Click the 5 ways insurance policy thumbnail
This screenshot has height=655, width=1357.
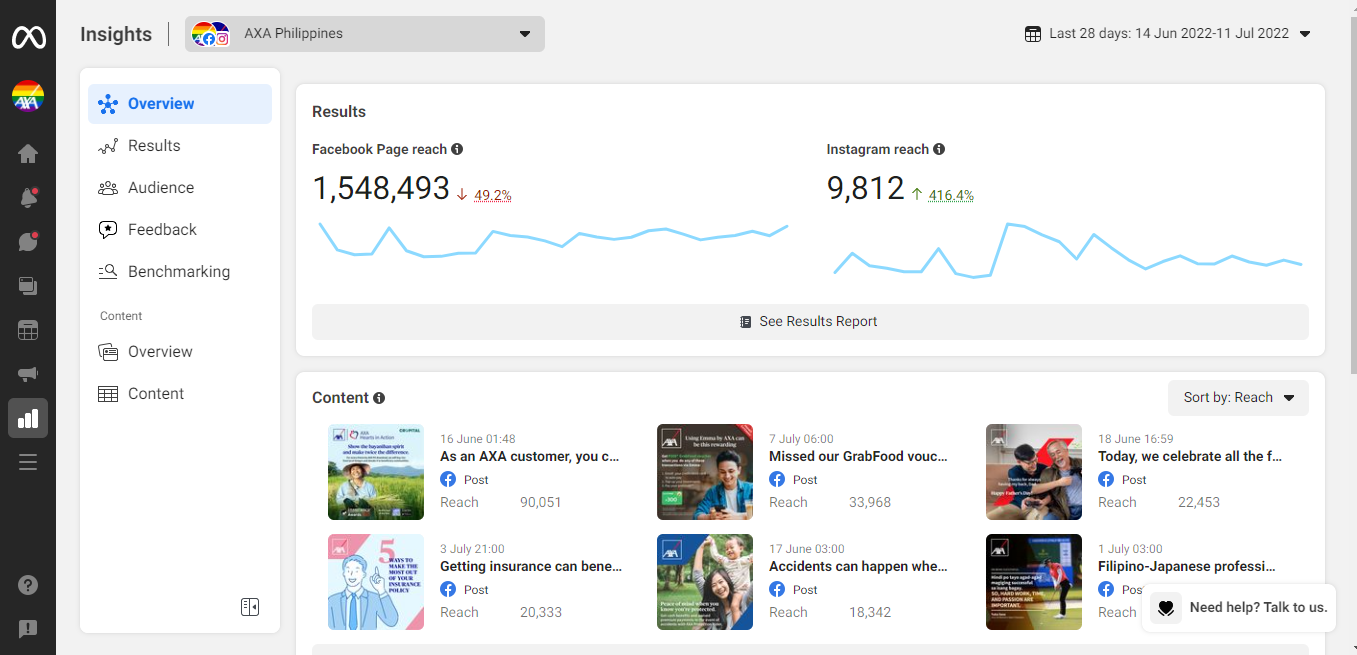[376, 582]
